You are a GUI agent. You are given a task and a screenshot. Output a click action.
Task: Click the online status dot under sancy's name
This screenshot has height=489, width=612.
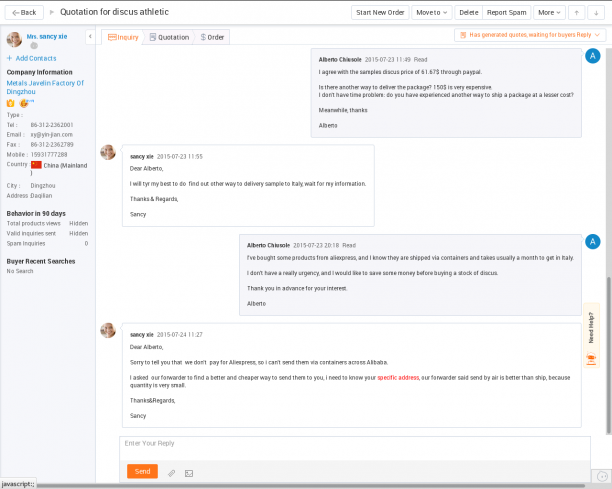tap(34, 46)
